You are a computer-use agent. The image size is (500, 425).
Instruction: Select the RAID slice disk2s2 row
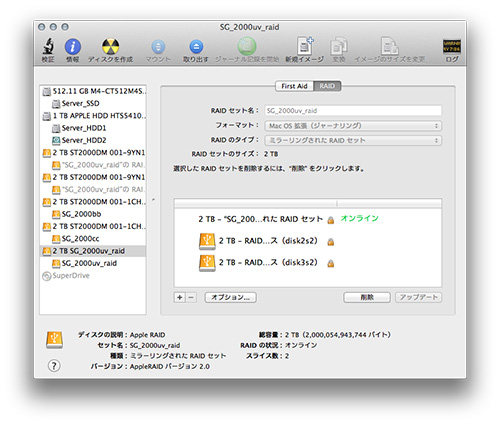[x=308, y=241]
